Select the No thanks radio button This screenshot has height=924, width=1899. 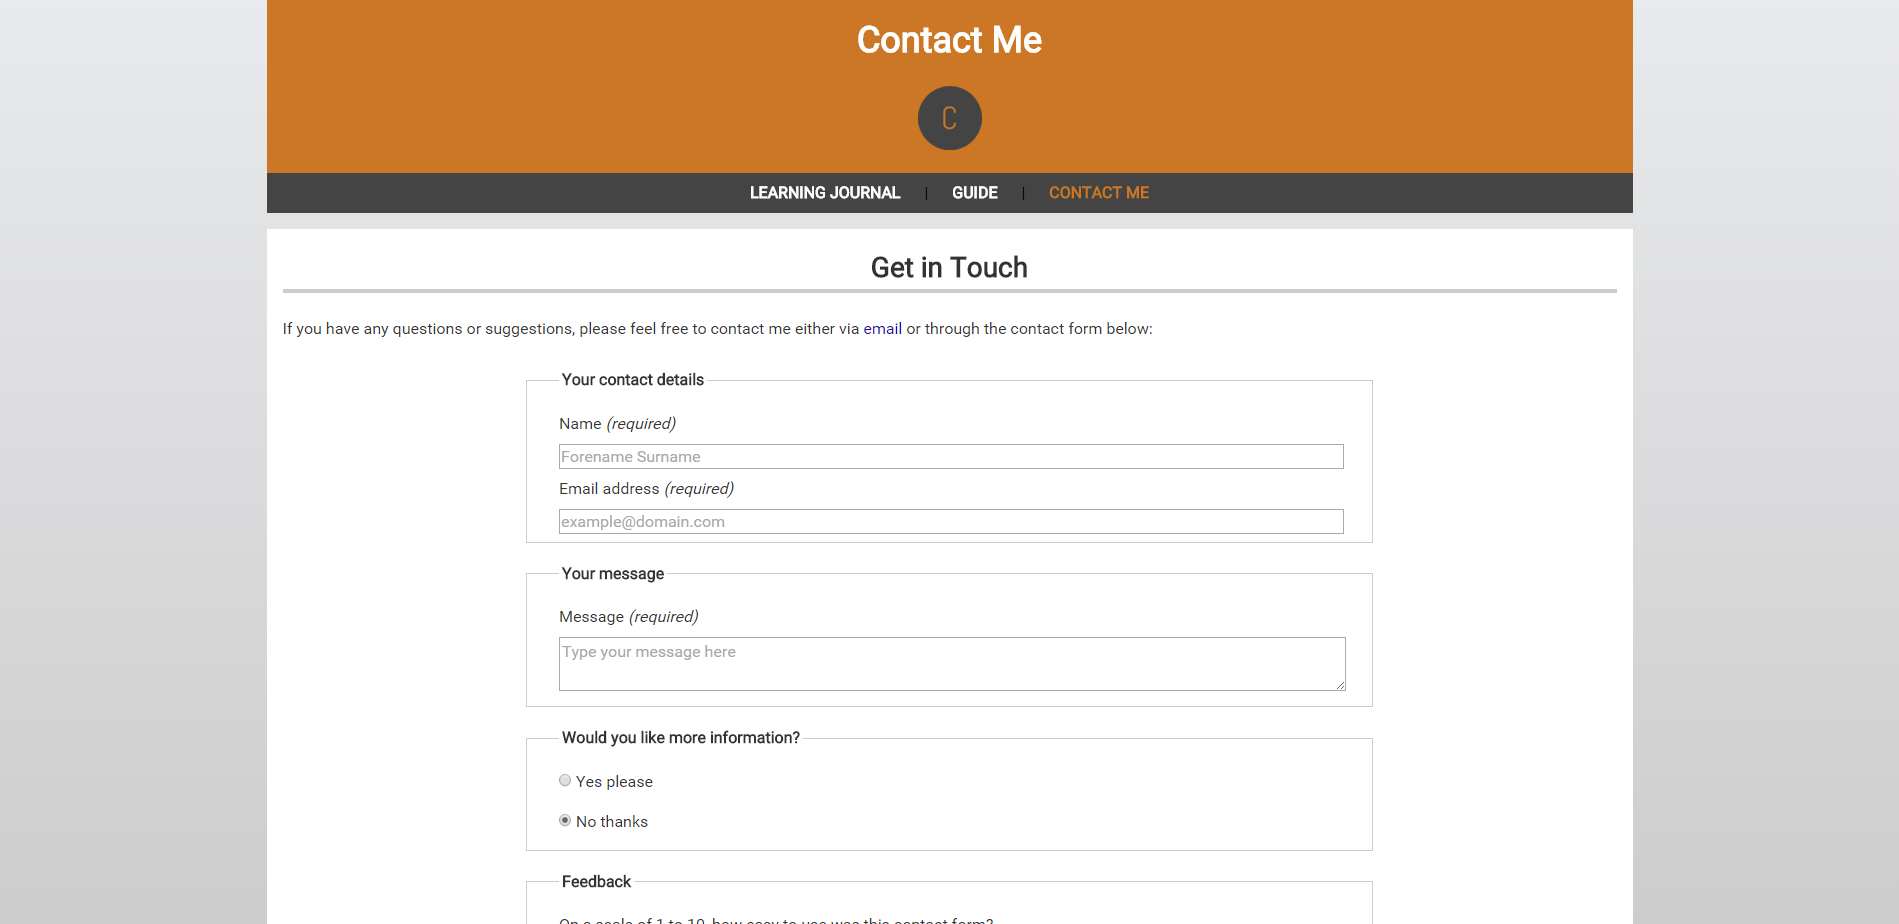click(565, 821)
